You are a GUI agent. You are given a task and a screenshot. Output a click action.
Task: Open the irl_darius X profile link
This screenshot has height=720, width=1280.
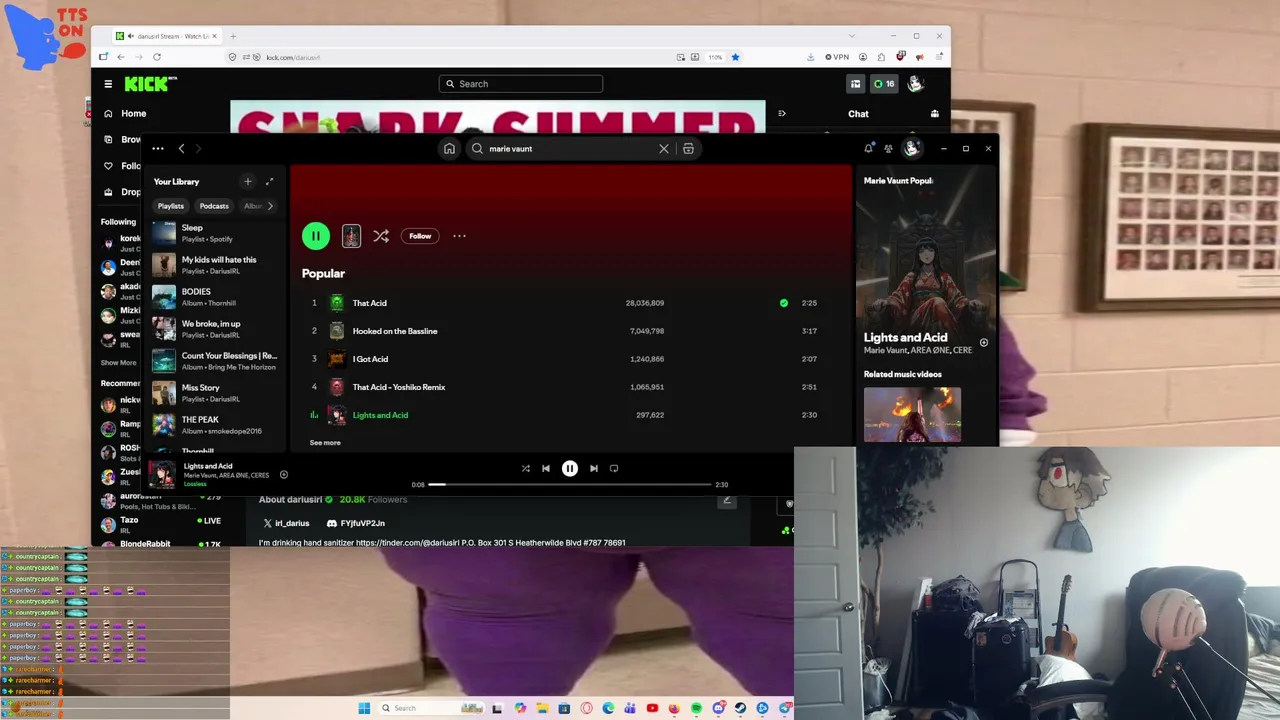click(x=286, y=523)
